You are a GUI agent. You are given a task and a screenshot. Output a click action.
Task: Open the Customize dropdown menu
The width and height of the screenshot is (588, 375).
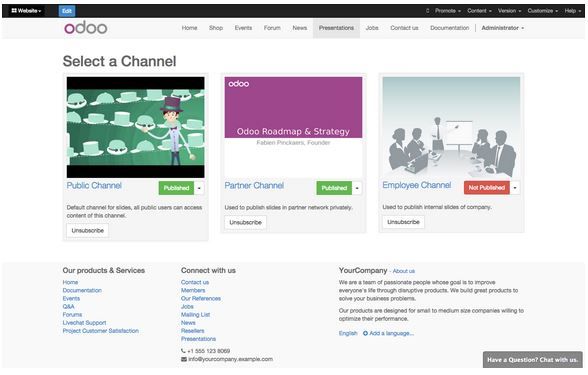point(543,11)
